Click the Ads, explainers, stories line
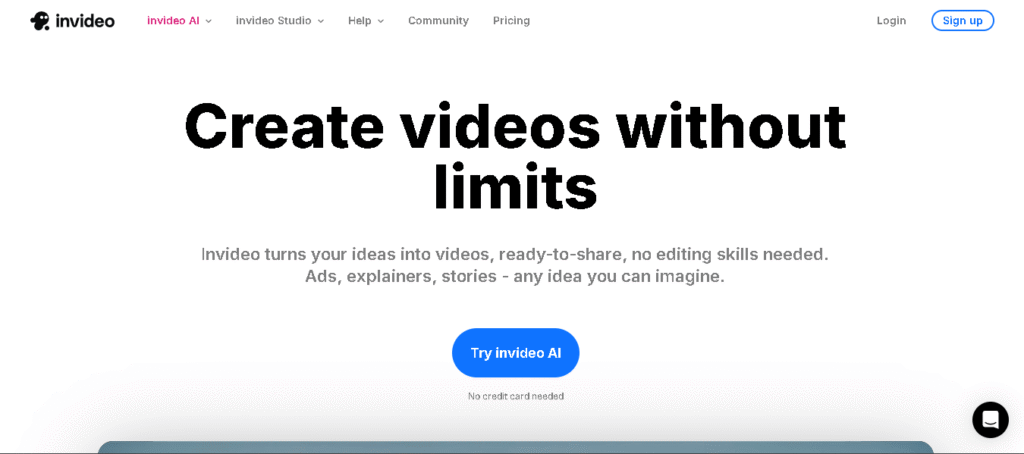The image size is (1024, 454). 515,277
